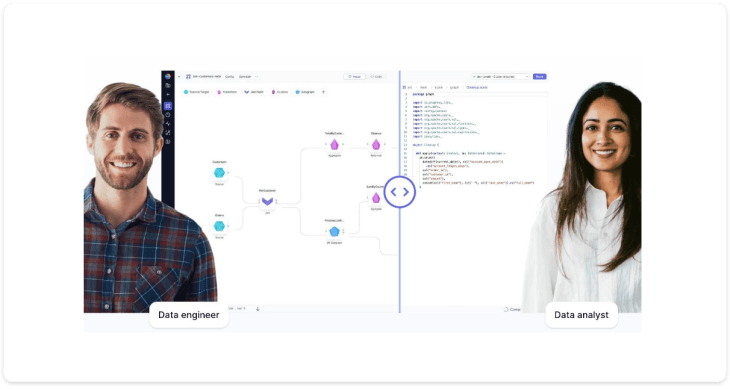Click the plus icon in dark sidebar
This screenshot has width=730, height=389.
tap(168, 94)
